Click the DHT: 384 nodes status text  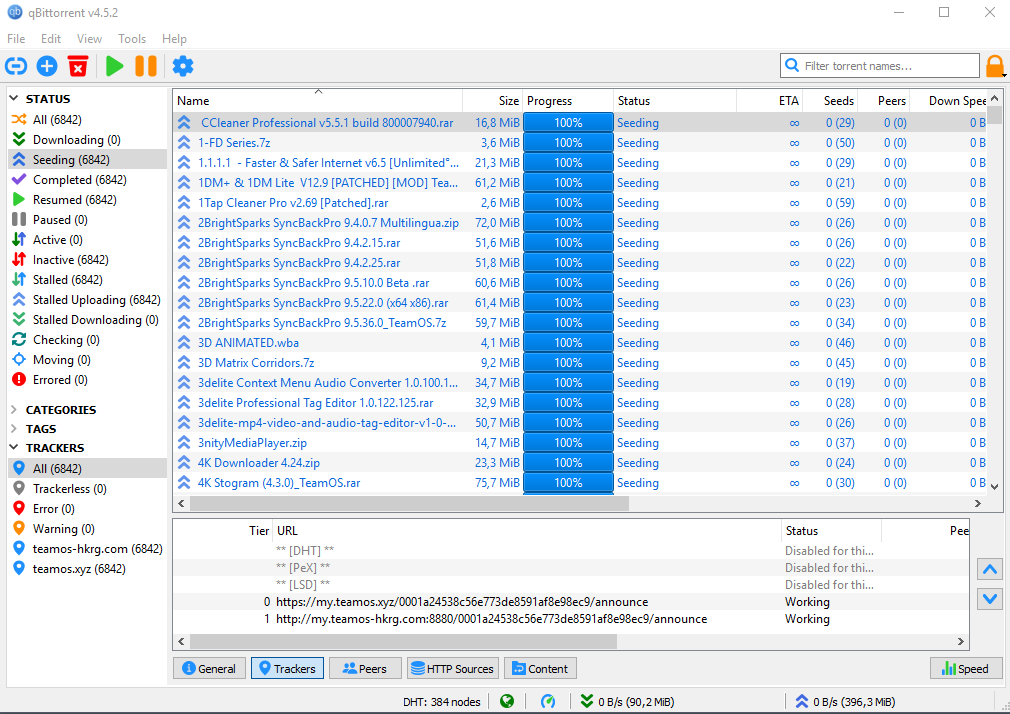pyautogui.click(x=442, y=701)
